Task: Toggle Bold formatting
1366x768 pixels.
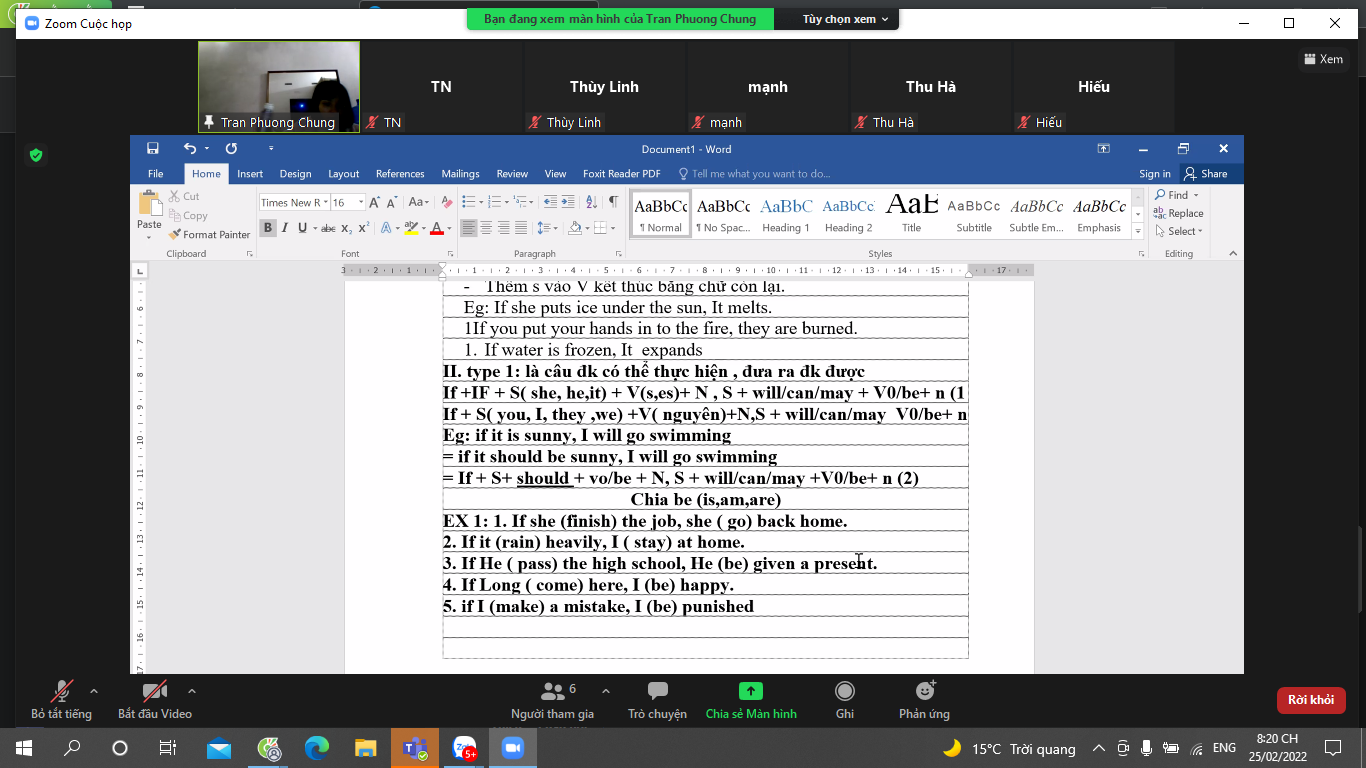Action: (268, 228)
